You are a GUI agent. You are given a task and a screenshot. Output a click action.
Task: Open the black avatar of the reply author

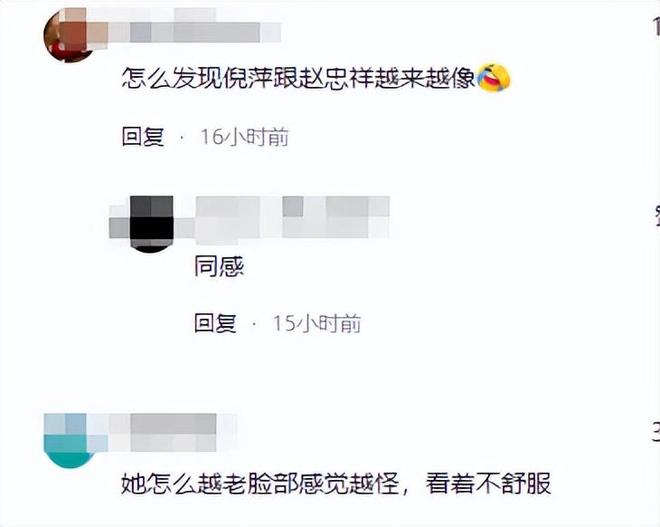152,224
